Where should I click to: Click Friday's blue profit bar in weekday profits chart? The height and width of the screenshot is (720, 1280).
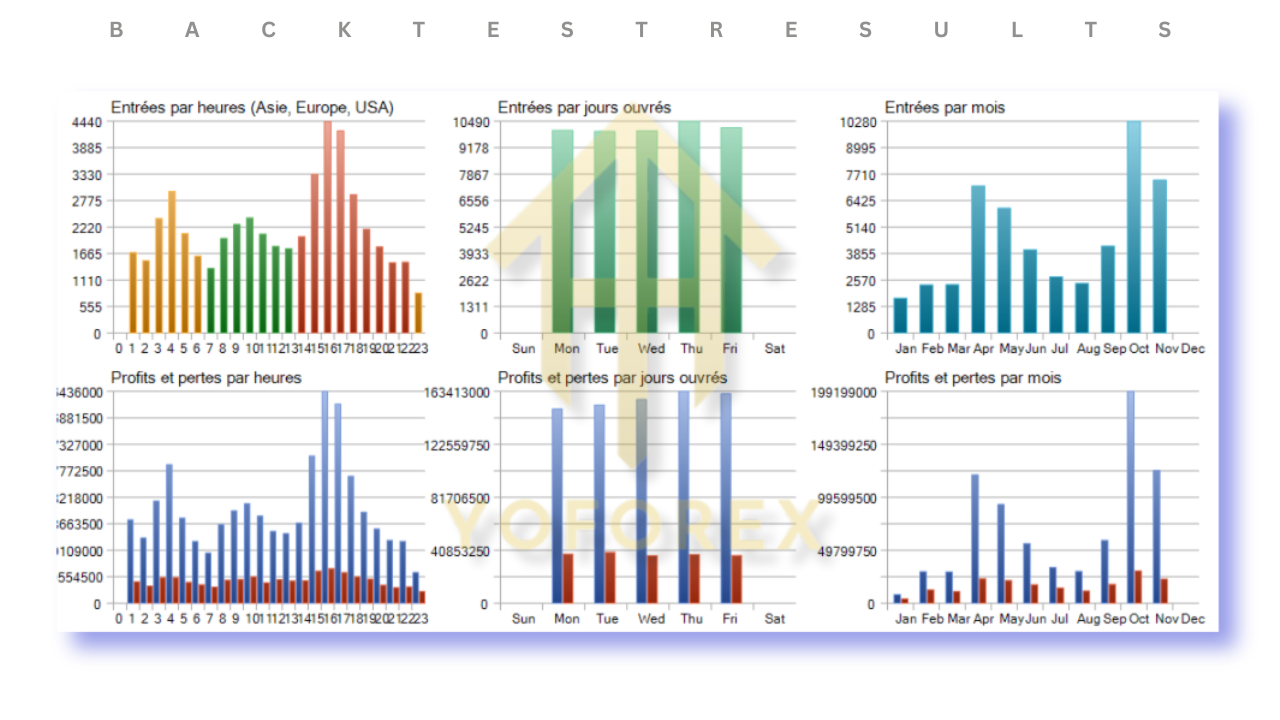coord(725,498)
